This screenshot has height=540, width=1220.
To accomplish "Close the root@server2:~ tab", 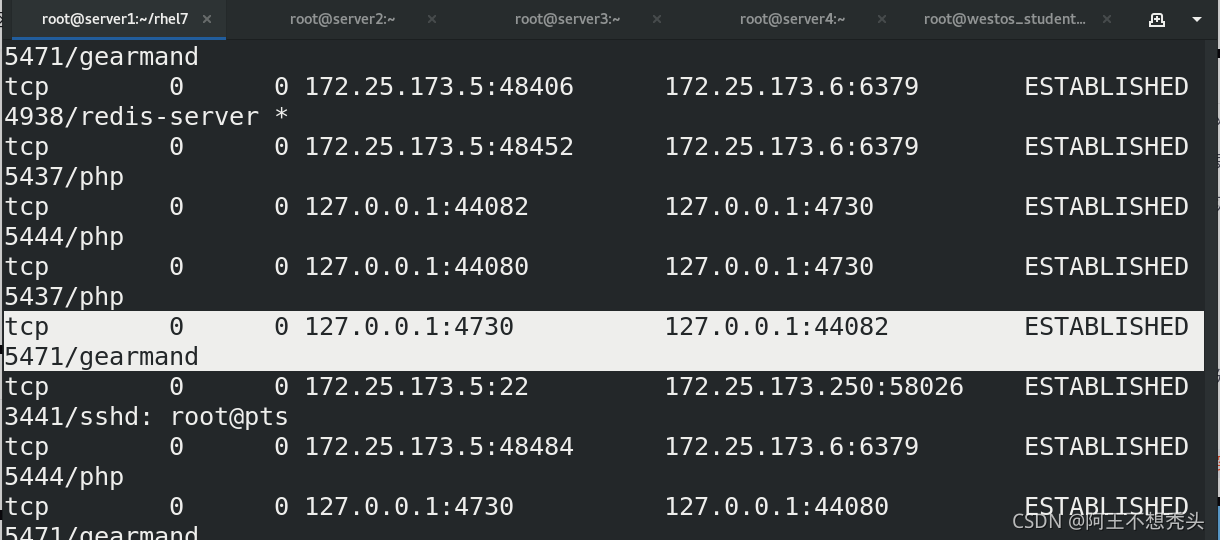I will (432, 19).
